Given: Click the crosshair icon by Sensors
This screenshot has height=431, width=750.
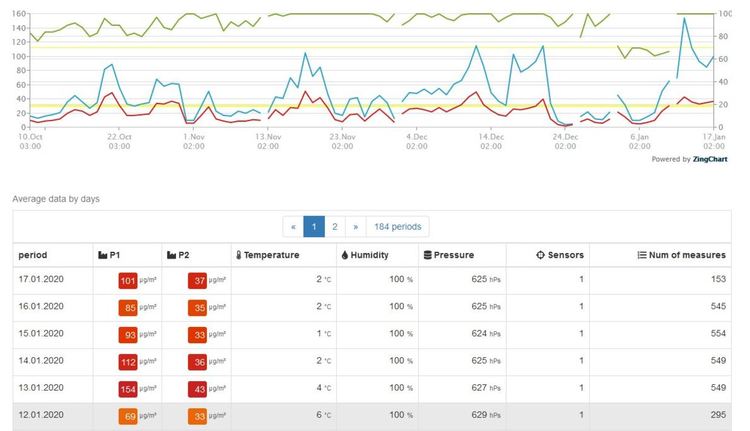Looking at the screenshot, I should coord(540,255).
